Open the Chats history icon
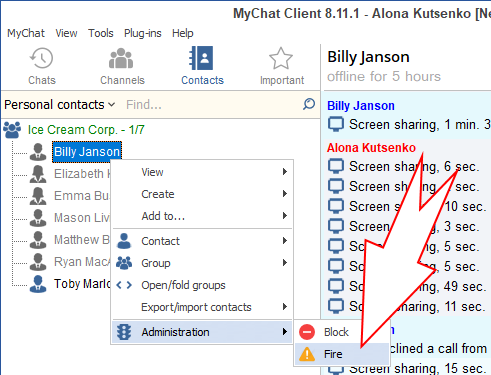Image resolution: width=491 pixels, height=375 pixels. point(41,58)
